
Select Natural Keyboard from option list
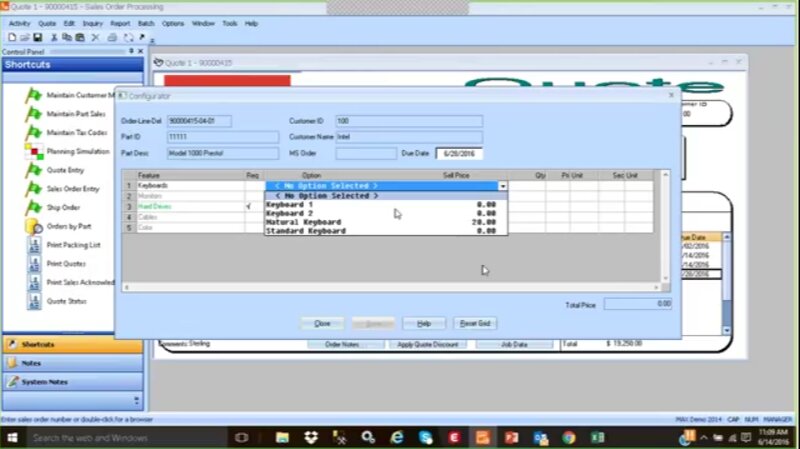click(x=304, y=222)
